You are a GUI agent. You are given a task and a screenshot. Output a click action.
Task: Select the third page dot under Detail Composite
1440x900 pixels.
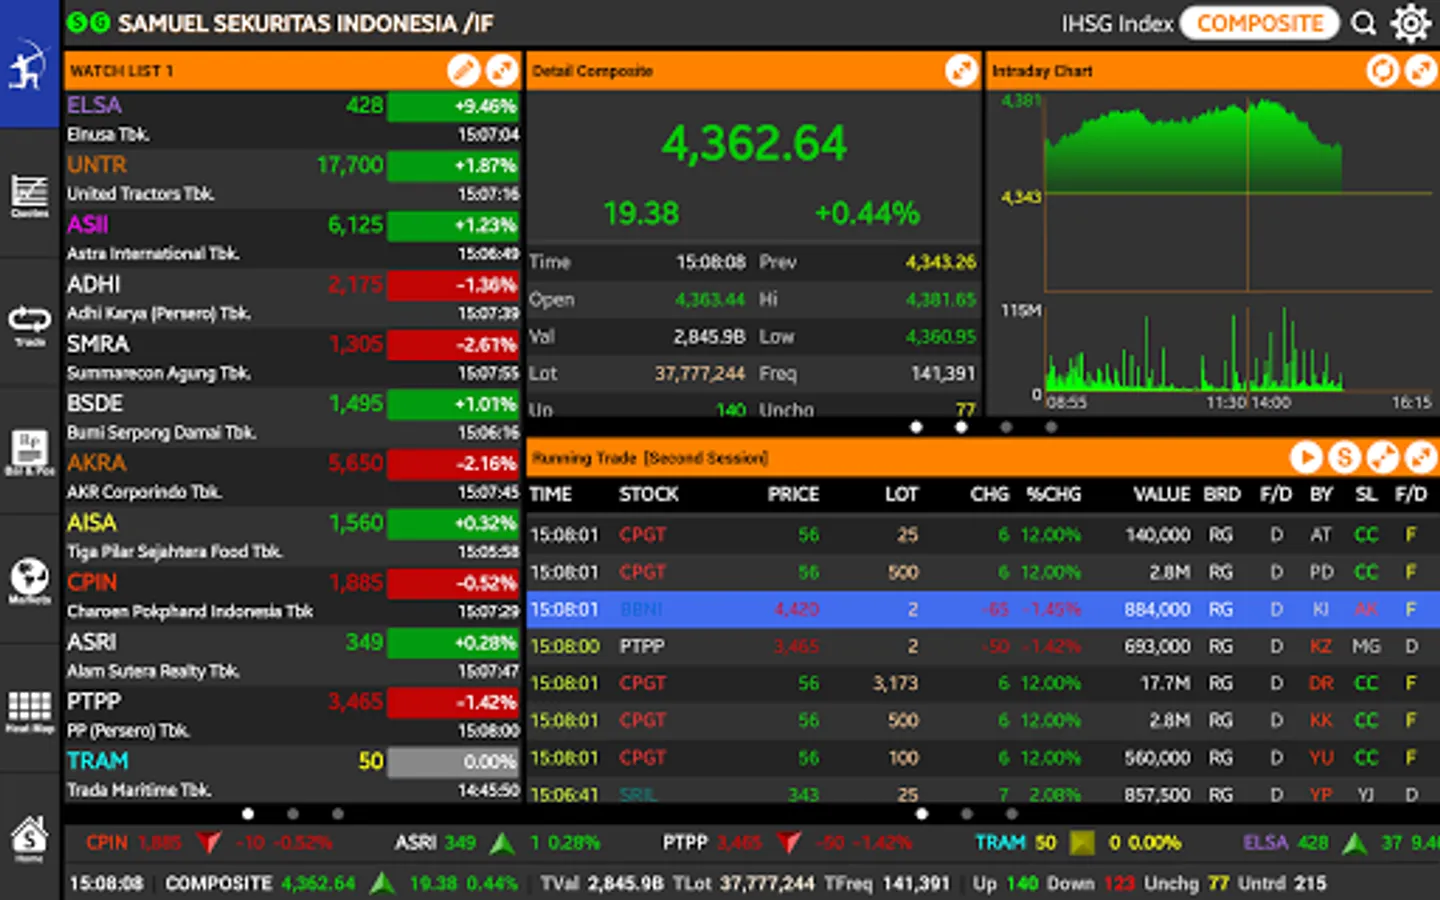coord(1006,427)
